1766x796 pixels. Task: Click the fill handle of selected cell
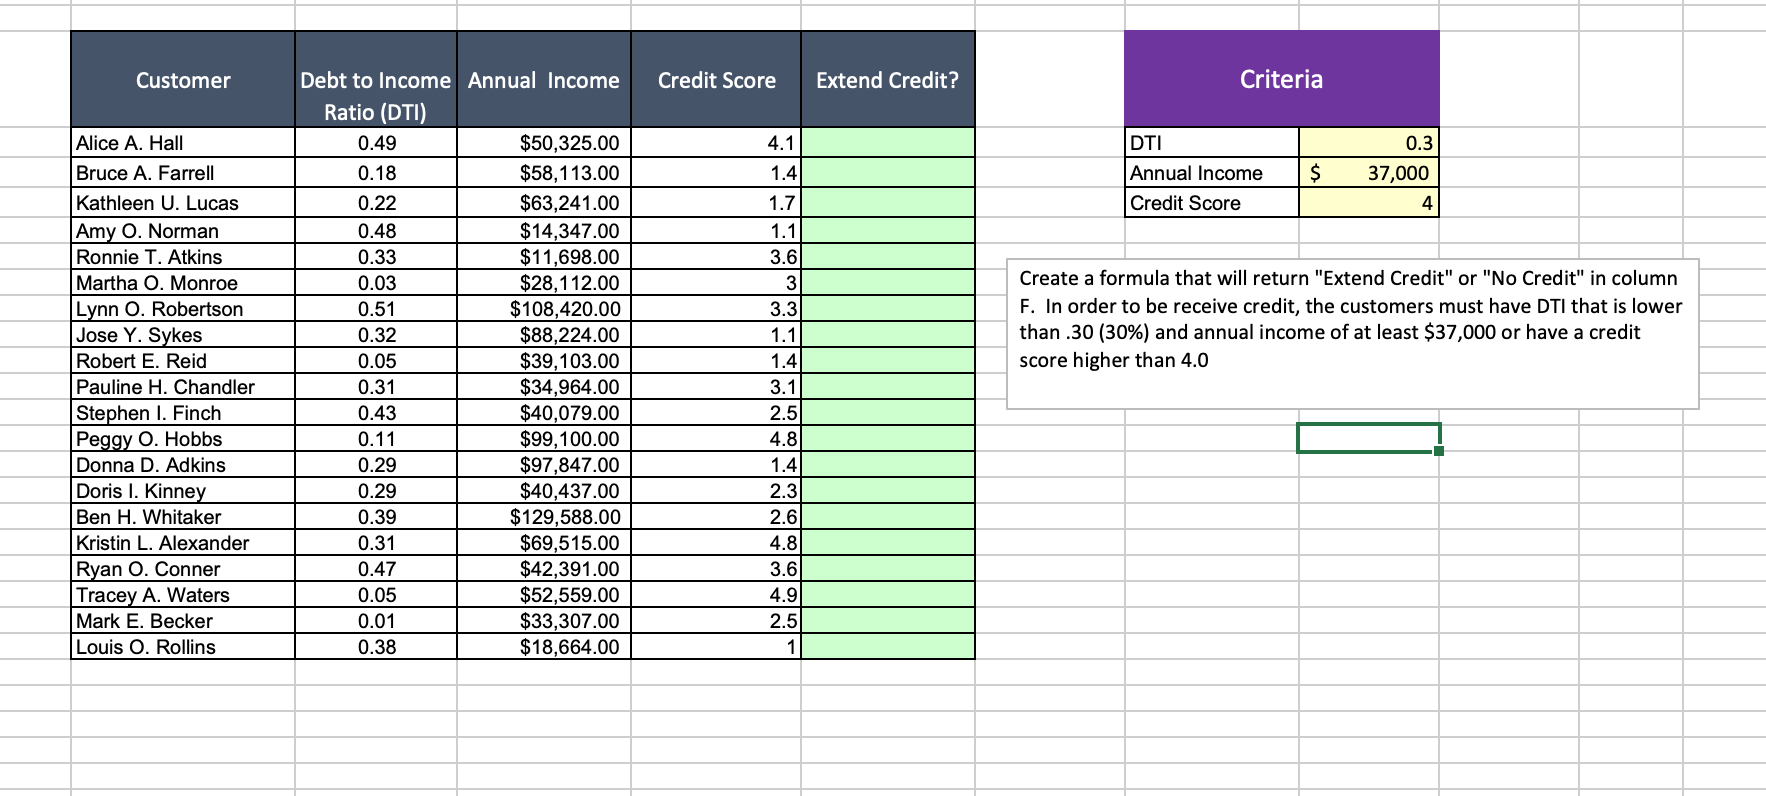coord(1439,451)
